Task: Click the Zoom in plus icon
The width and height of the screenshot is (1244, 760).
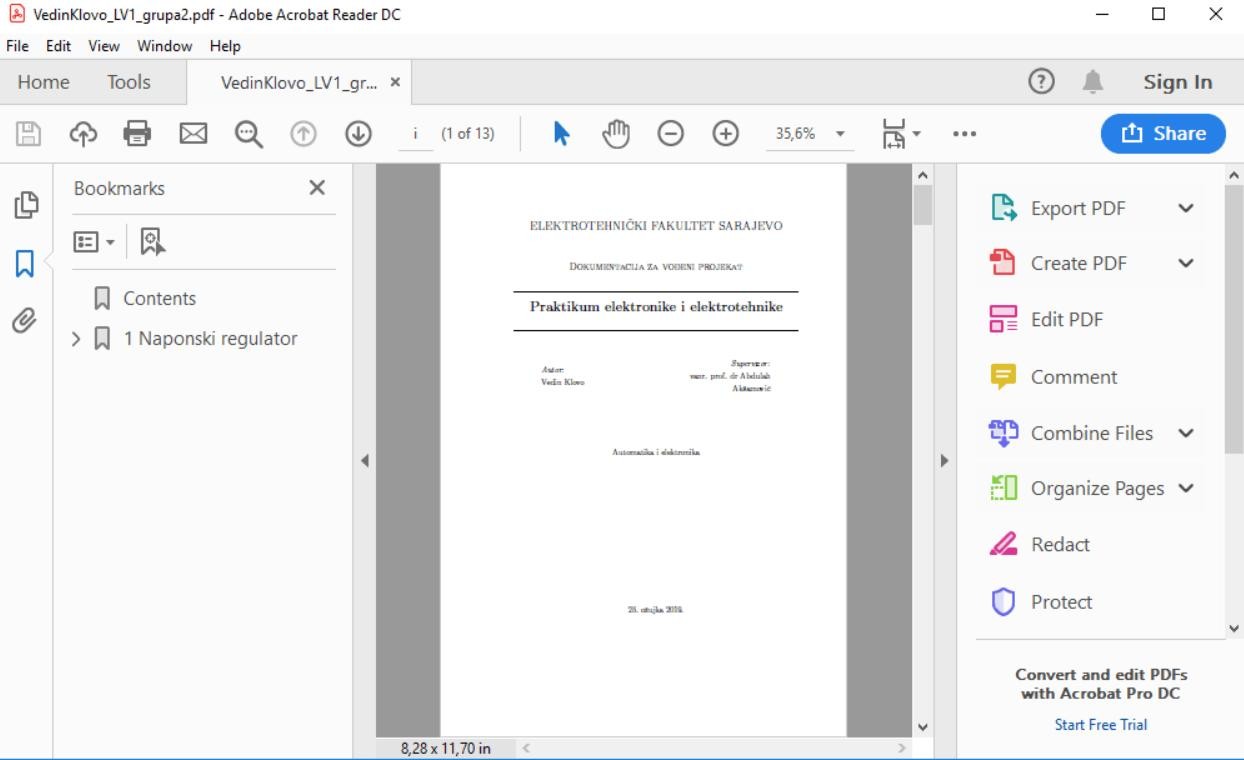Action: [x=725, y=134]
